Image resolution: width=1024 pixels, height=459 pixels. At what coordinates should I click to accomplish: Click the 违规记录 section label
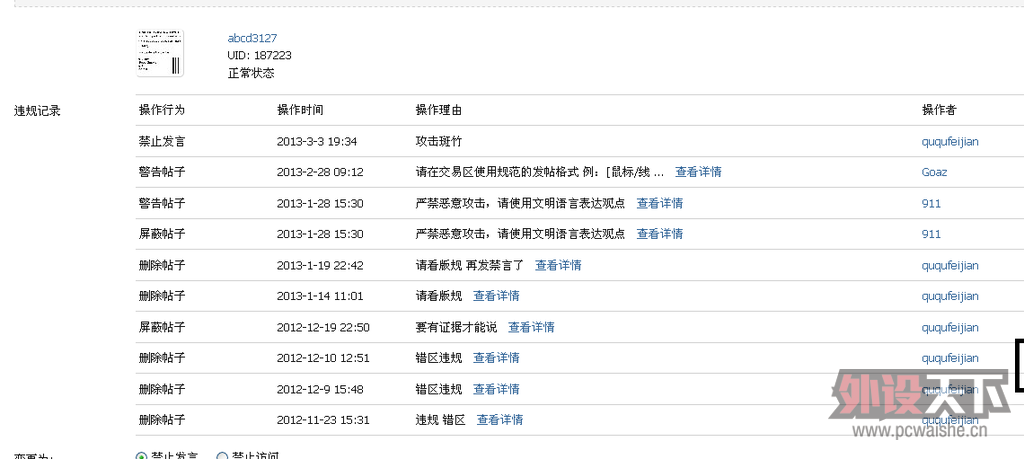click(x=37, y=111)
